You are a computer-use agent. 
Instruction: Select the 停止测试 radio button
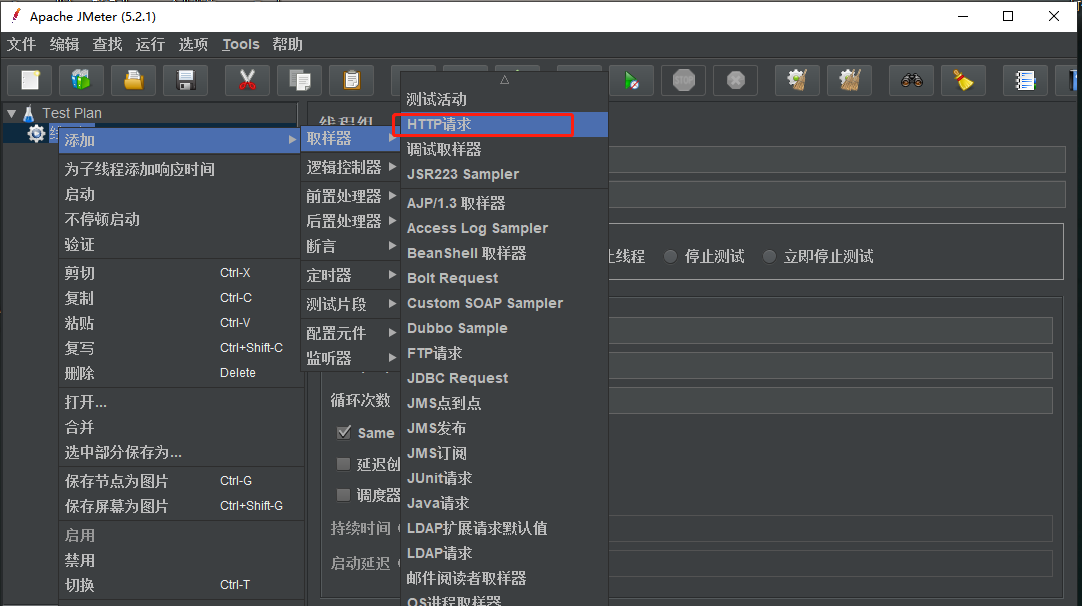pos(670,257)
